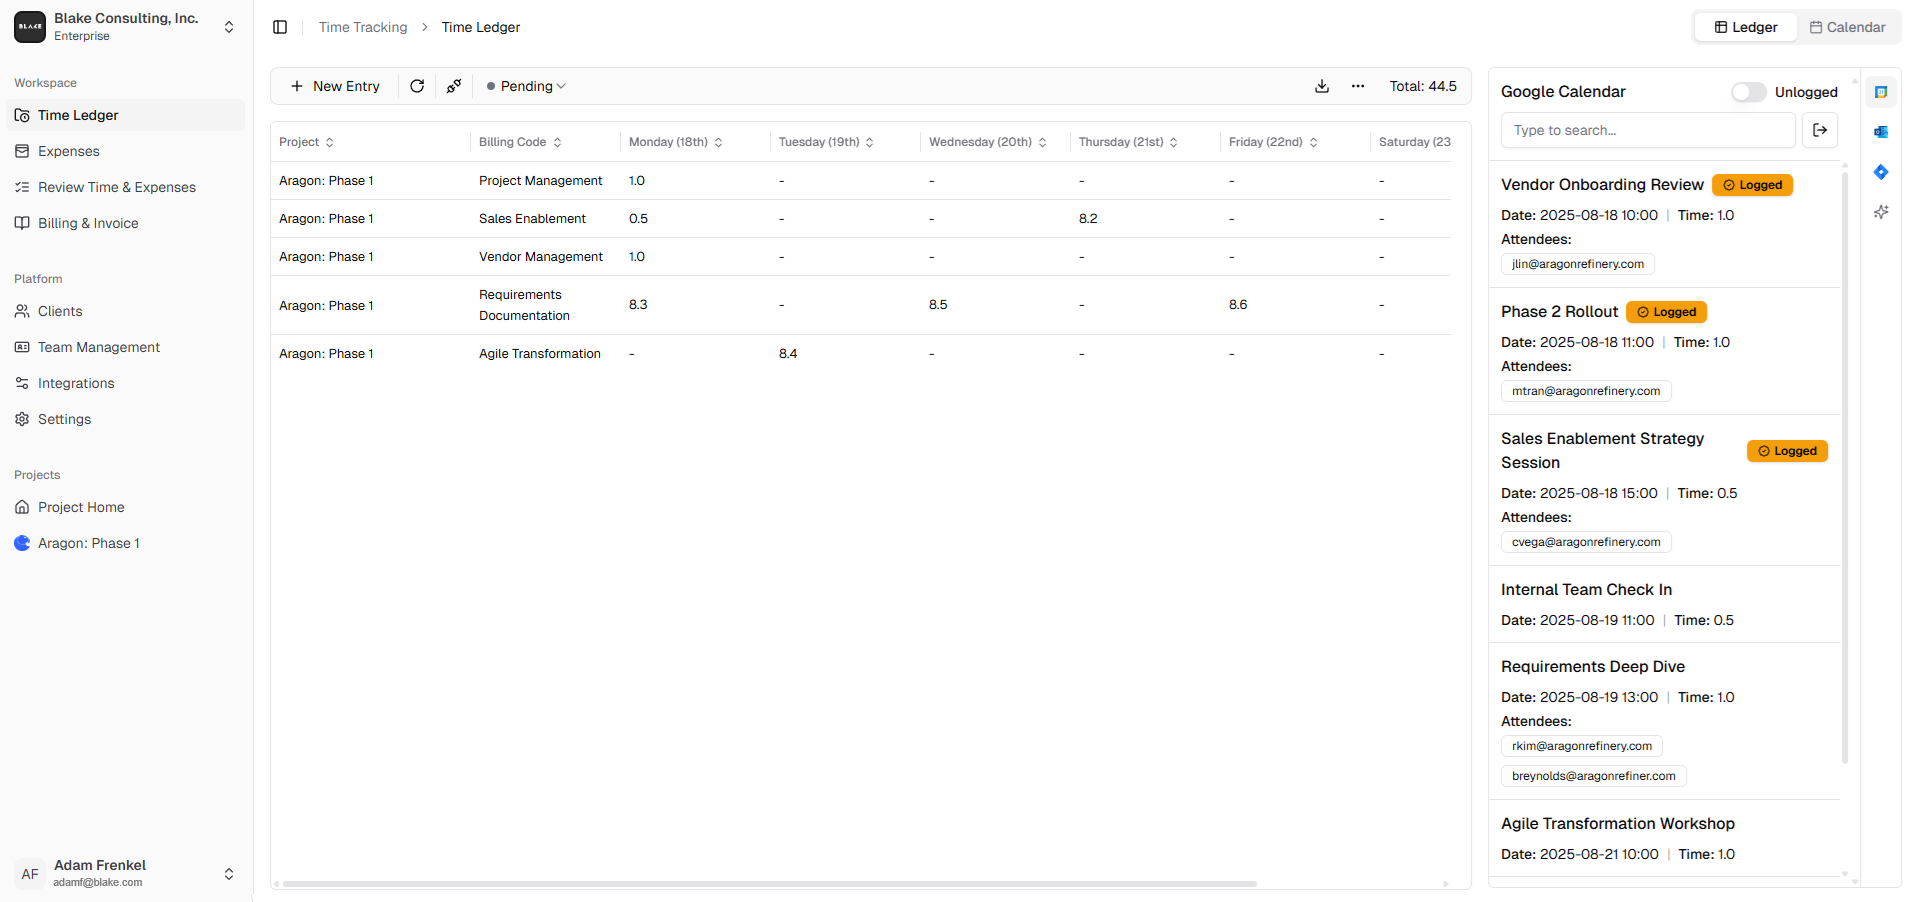Sort the Tuesday (19th) column

click(827, 142)
